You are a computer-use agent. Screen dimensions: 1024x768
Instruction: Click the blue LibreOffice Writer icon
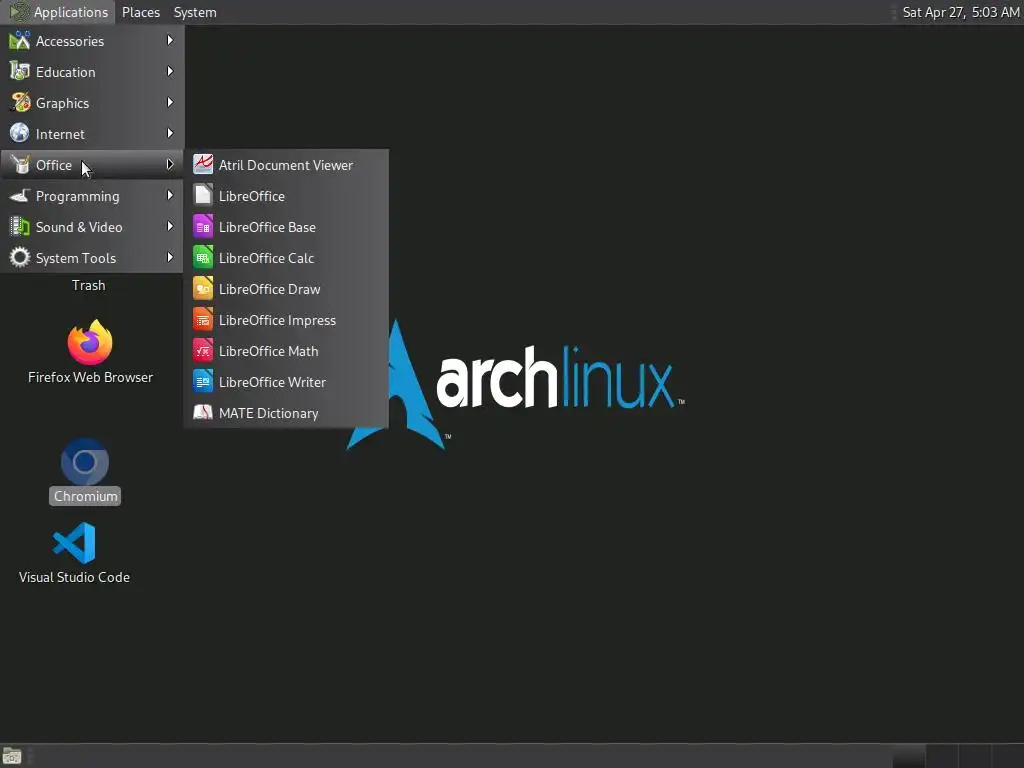pyautogui.click(x=202, y=381)
